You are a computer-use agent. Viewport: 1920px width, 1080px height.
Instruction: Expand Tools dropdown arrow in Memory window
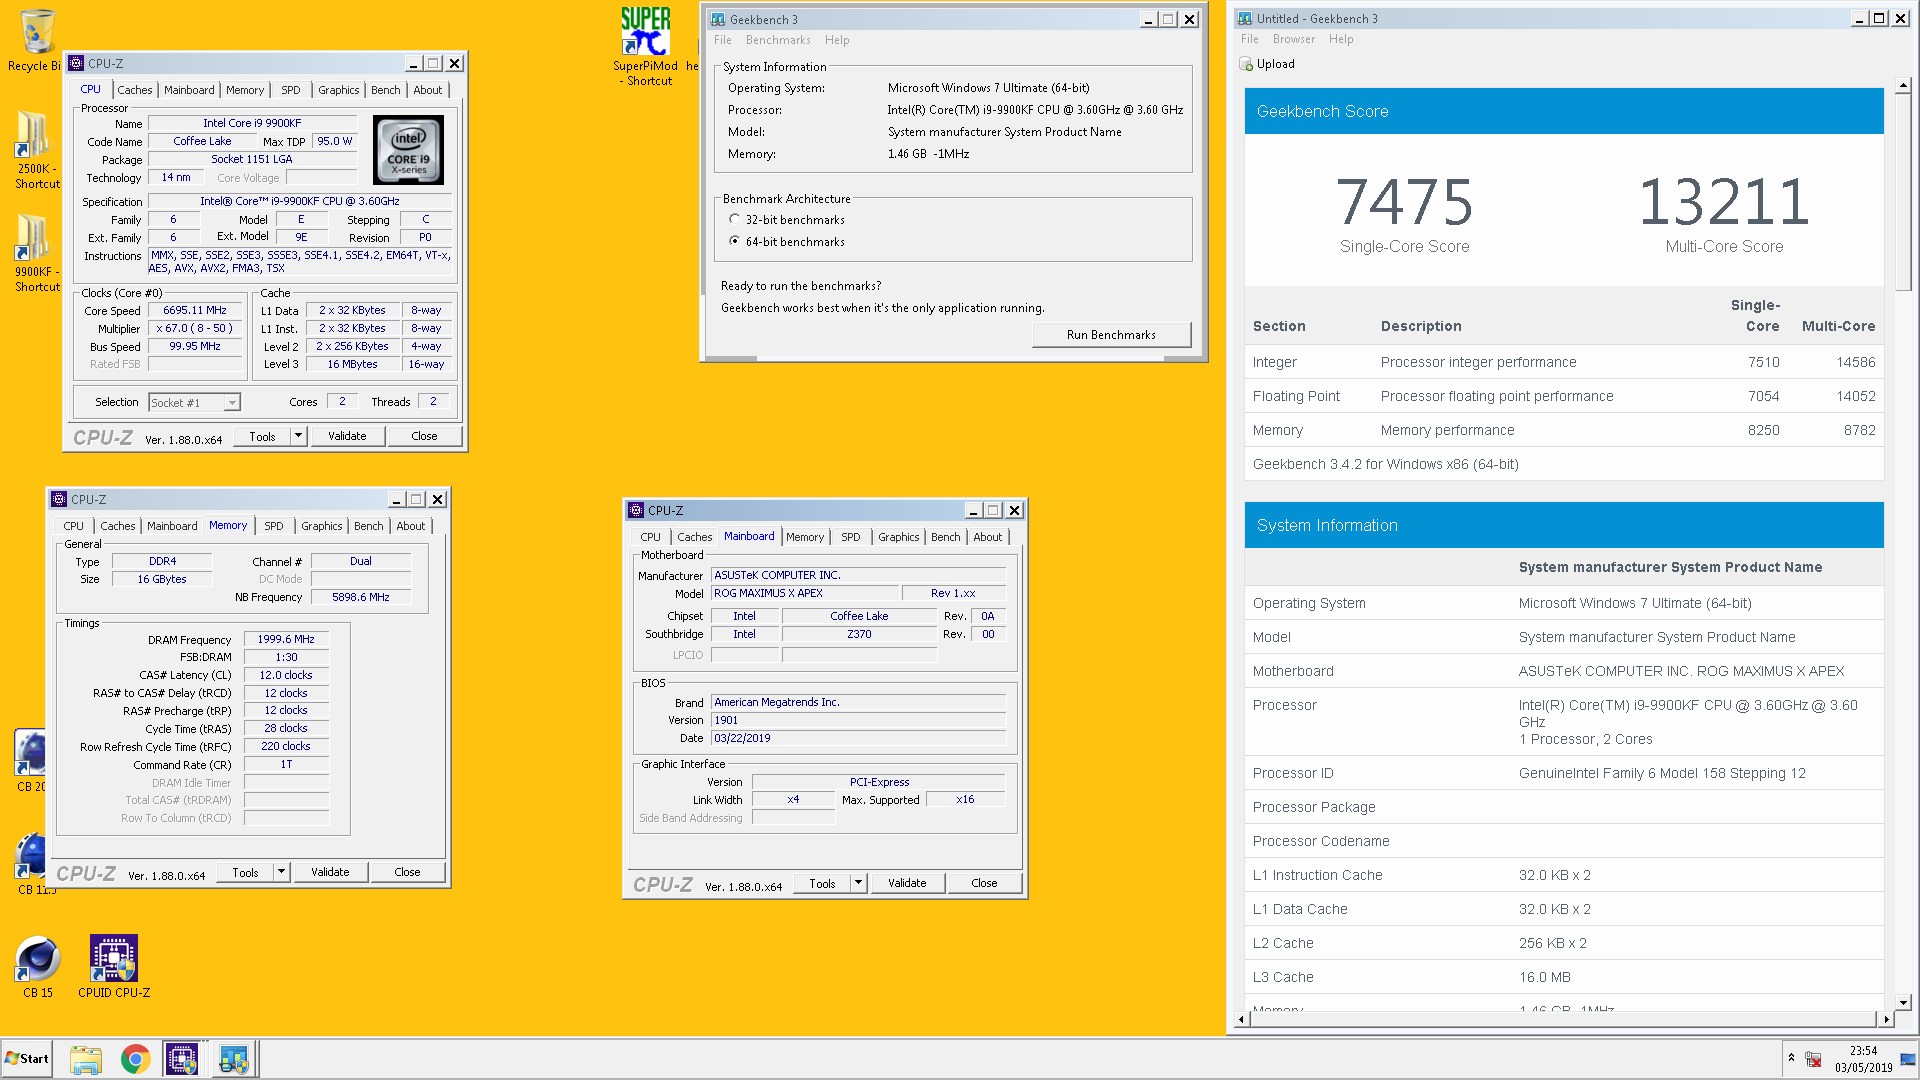click(x=281, y=872)
